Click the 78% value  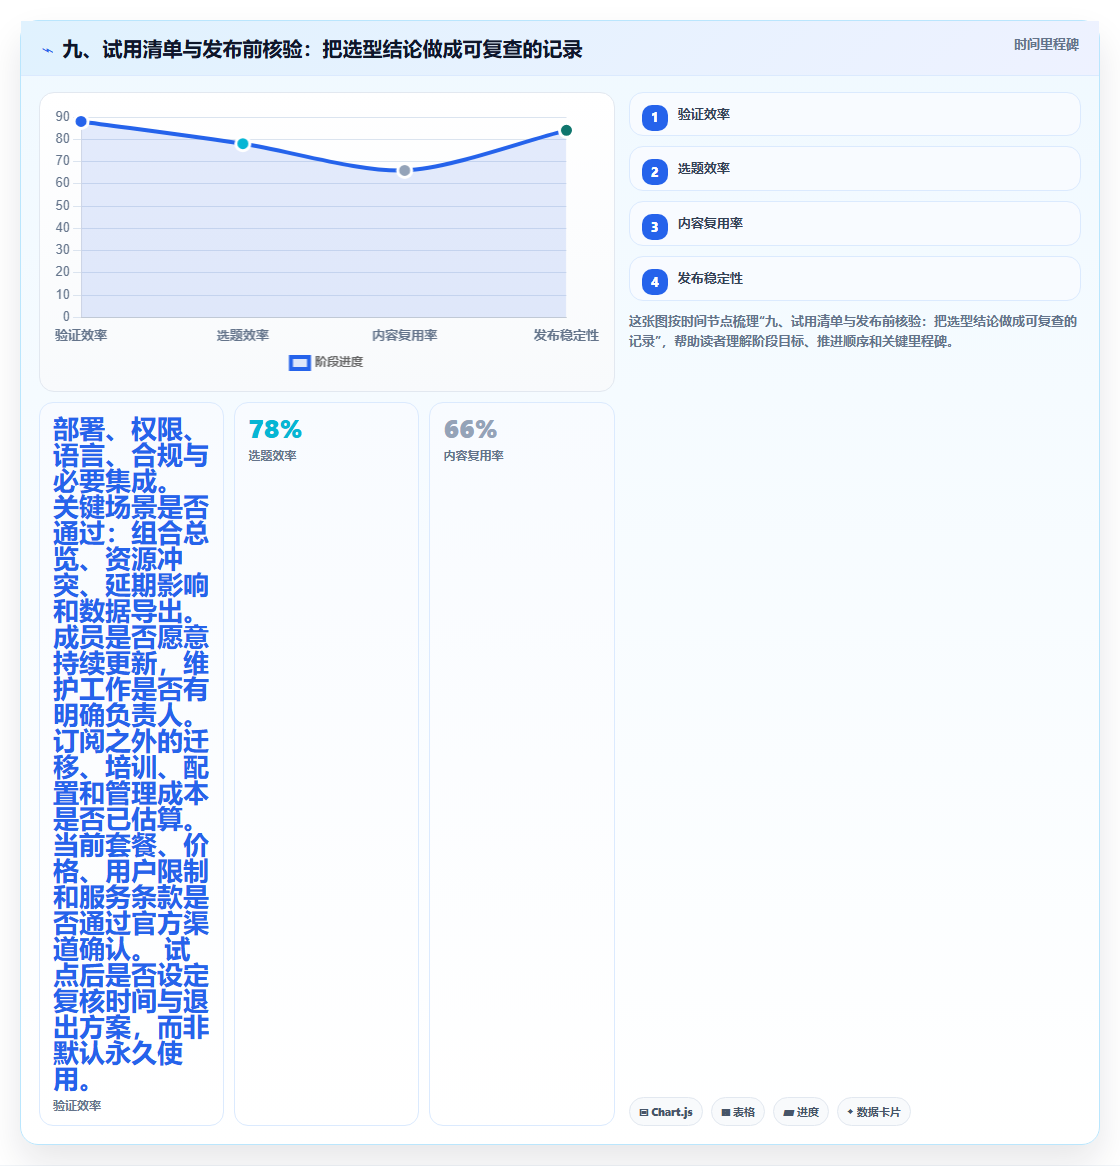coord(275,430)
